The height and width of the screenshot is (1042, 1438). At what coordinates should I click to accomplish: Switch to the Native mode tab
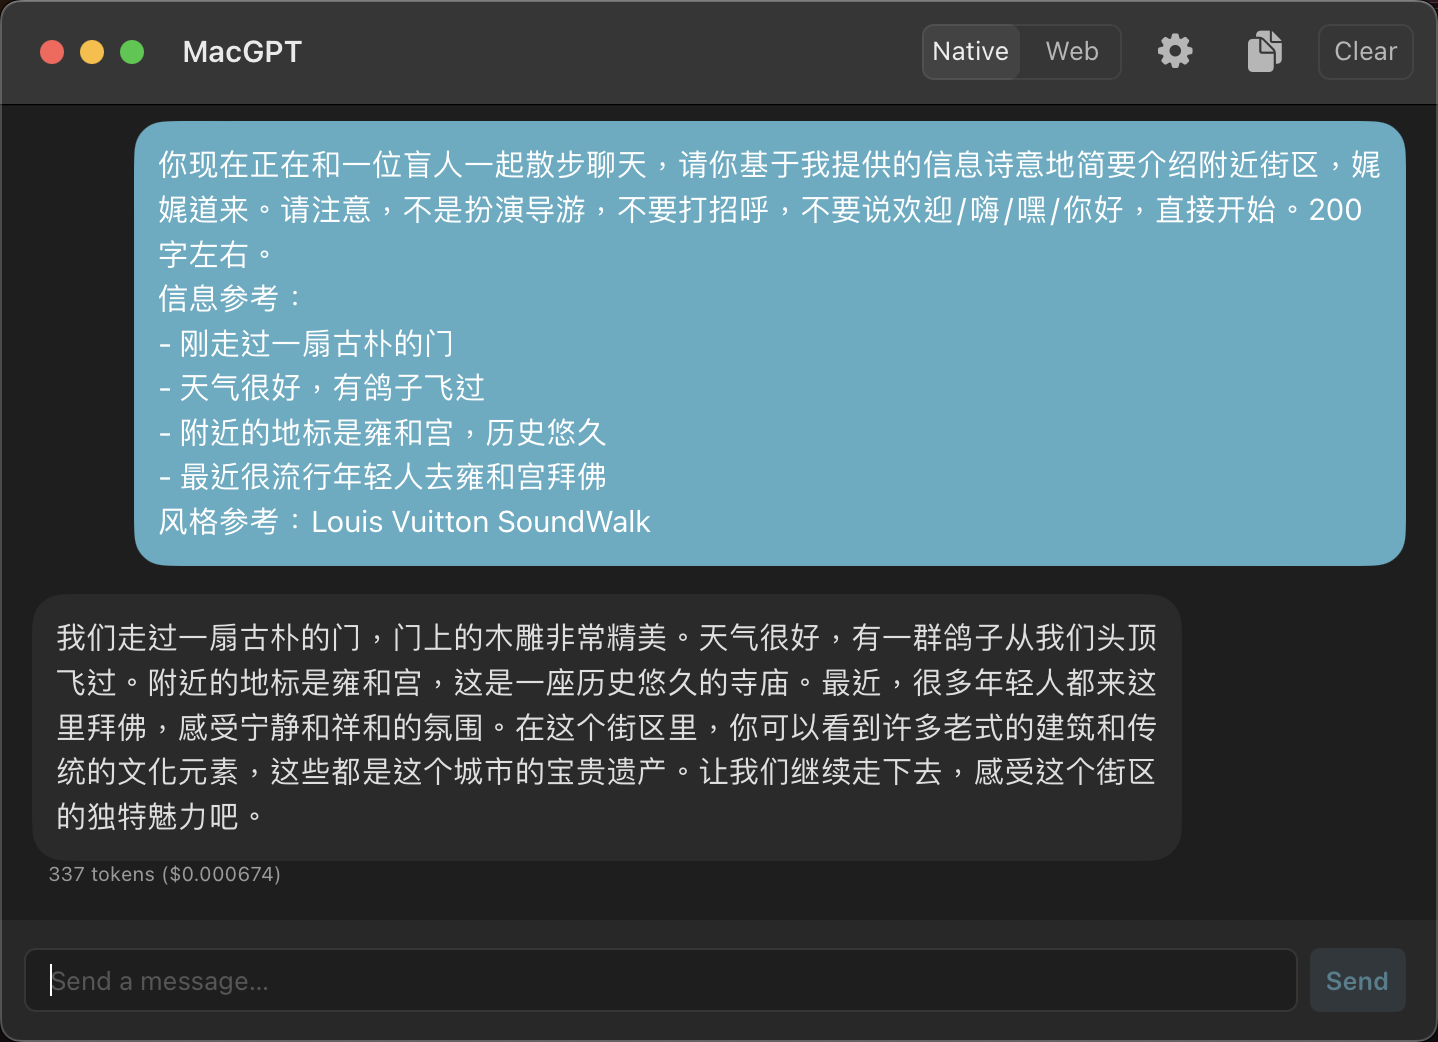click(970, 51)
